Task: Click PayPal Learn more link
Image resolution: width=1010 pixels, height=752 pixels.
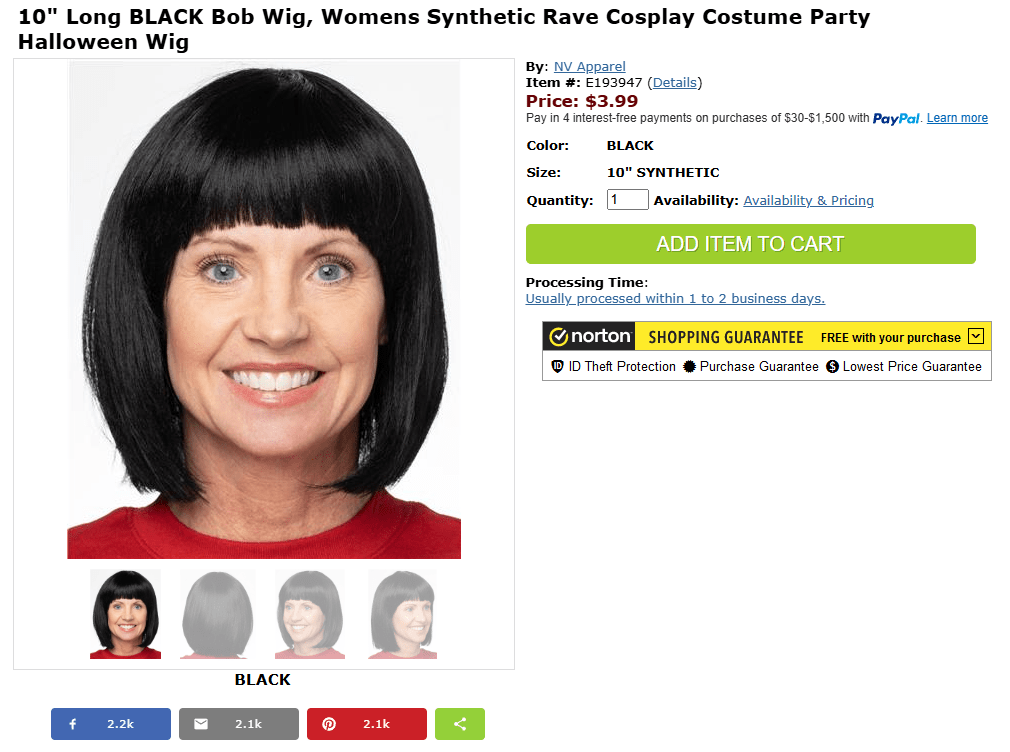Action: point(957,118)
